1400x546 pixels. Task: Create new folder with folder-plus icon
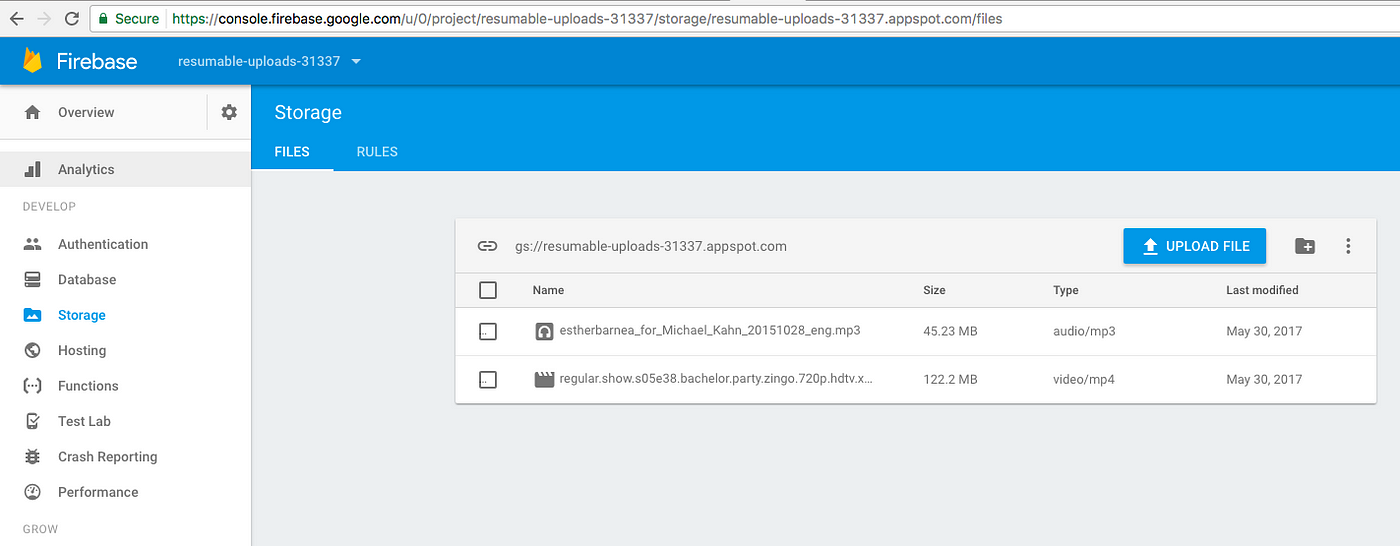point(1305,246)
